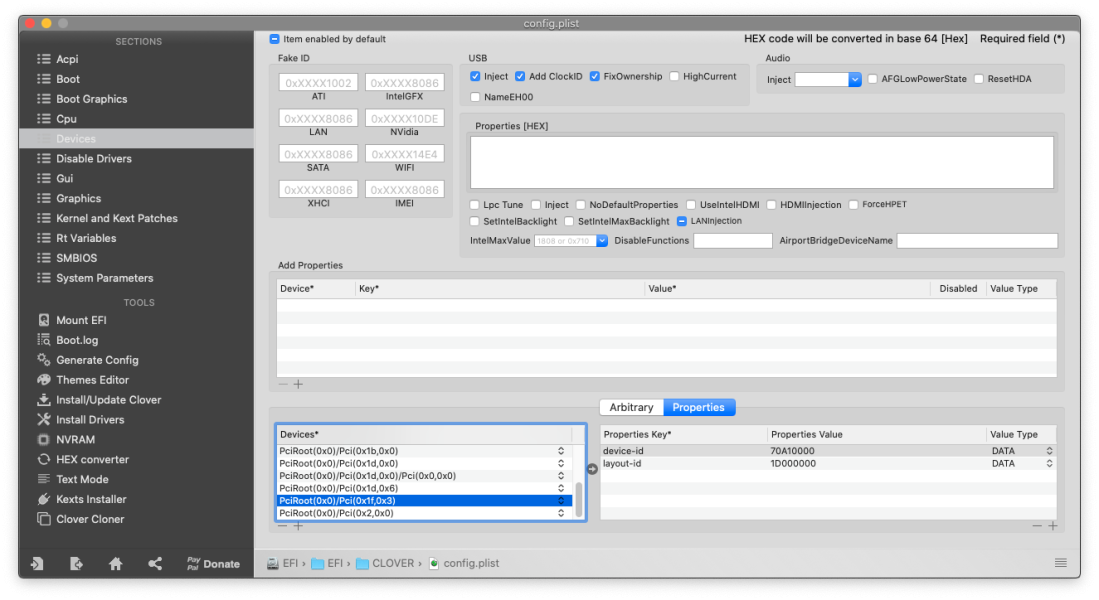Click the PayPal Donate button
This screenshot has height=600, width=1099.
[212, 564]
